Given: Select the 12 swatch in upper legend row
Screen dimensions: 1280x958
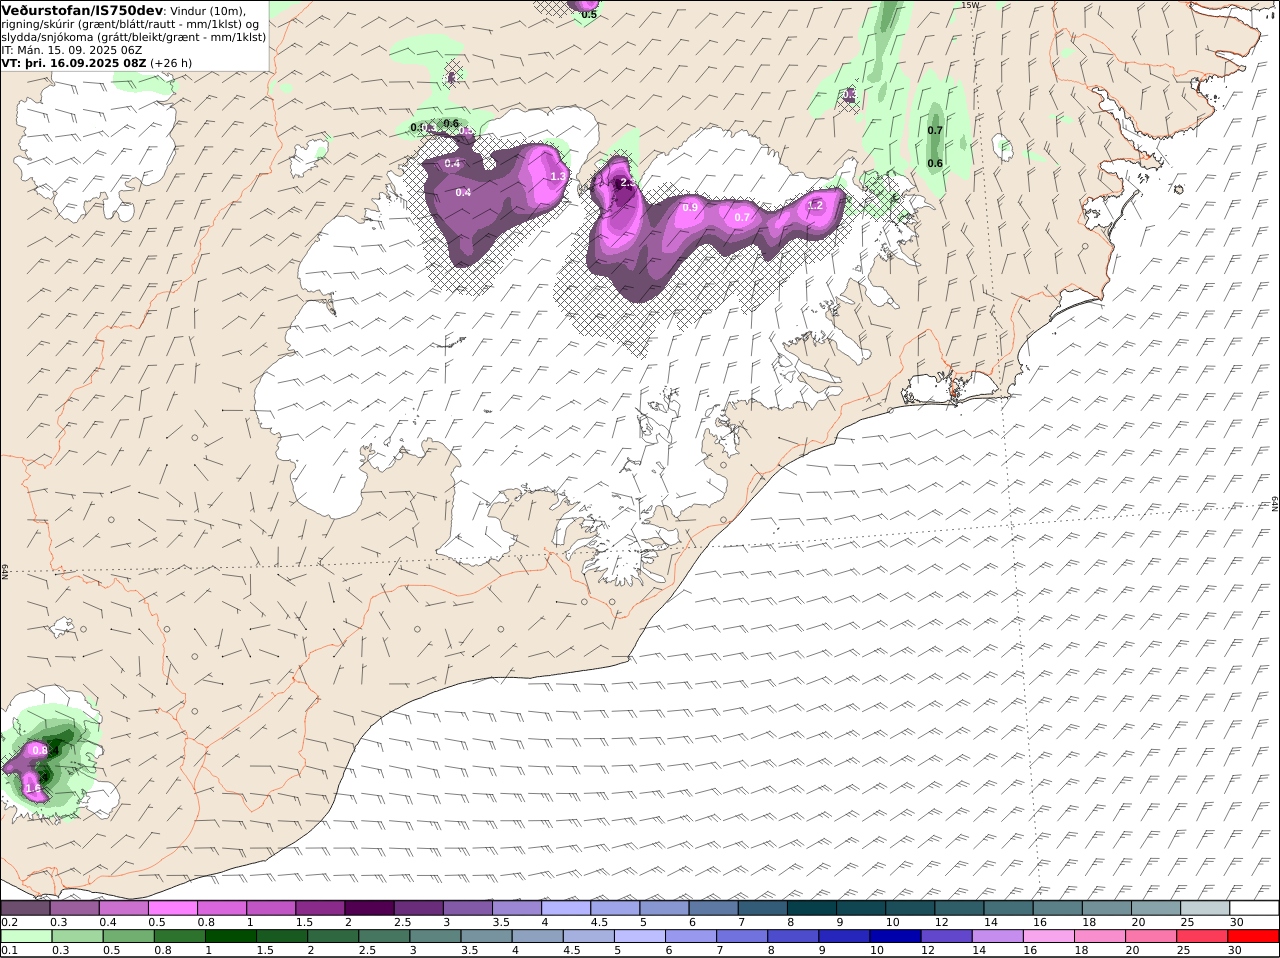Looking at the screenshot, I should pos(959,908).
